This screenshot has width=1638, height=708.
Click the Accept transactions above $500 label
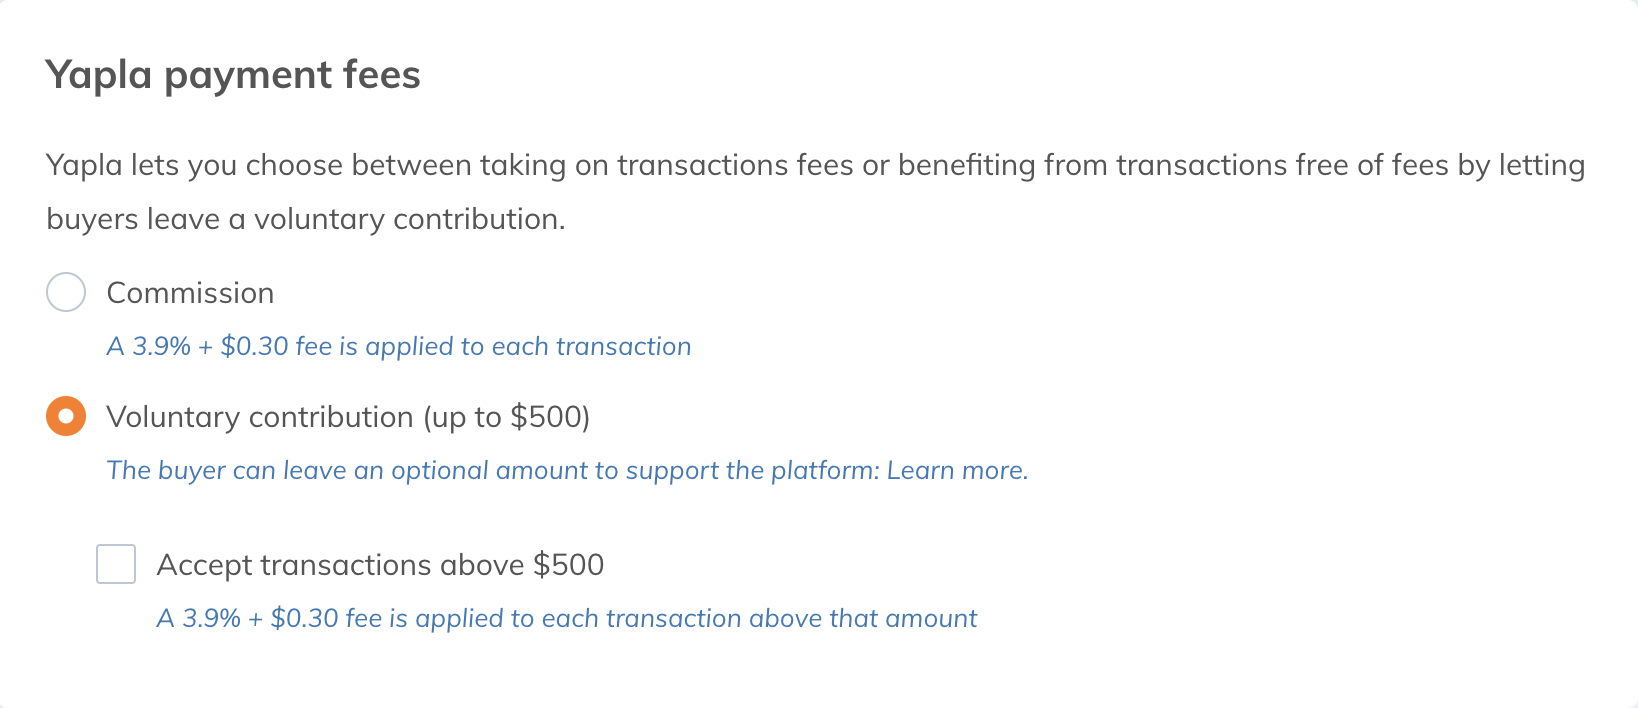[x=380, y=565]
